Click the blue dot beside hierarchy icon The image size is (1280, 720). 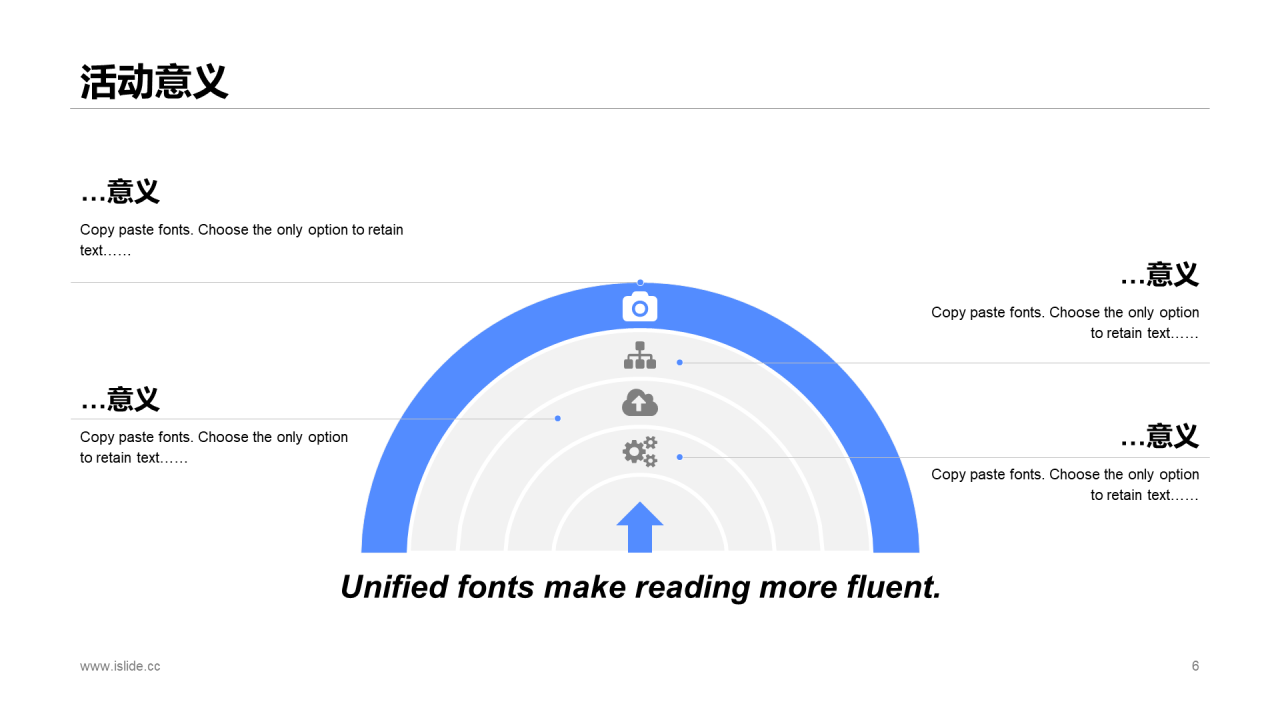click(680, 362)
